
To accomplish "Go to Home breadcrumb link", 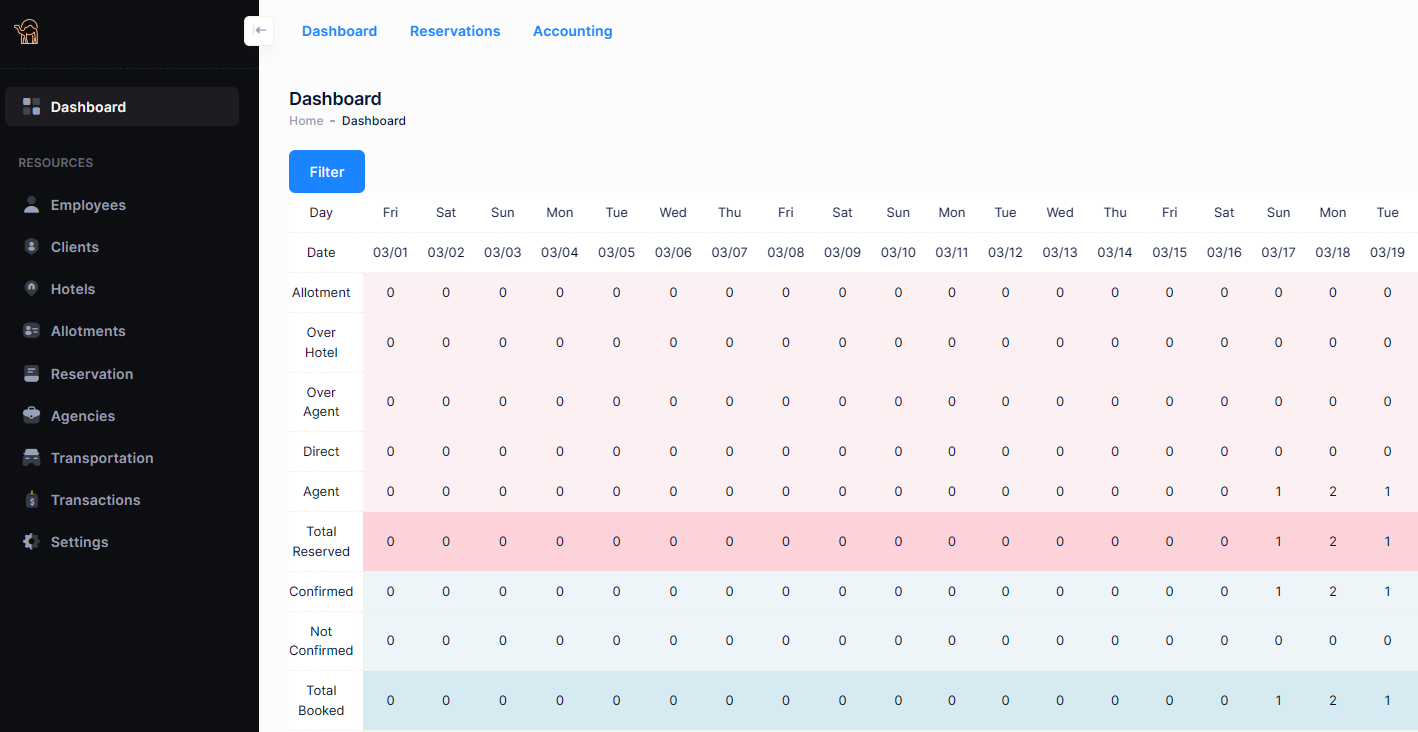I will click(306, 121).
